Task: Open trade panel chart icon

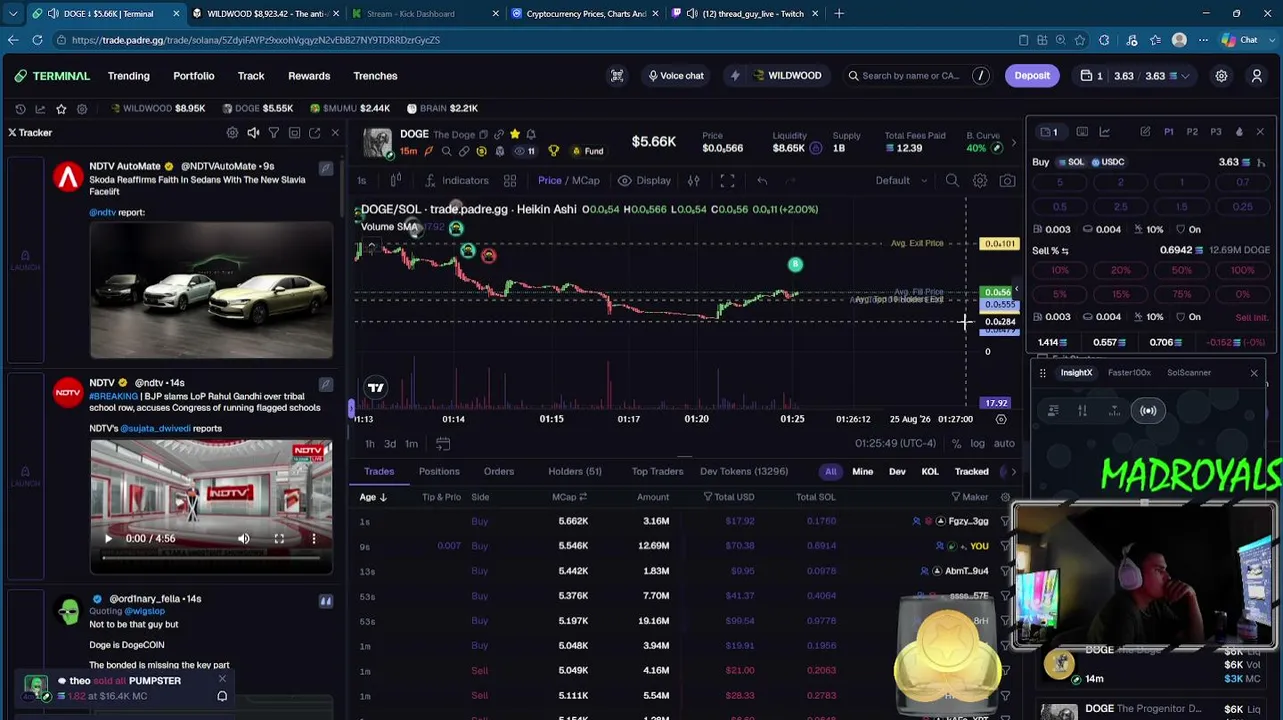Action: (1105, 132)
